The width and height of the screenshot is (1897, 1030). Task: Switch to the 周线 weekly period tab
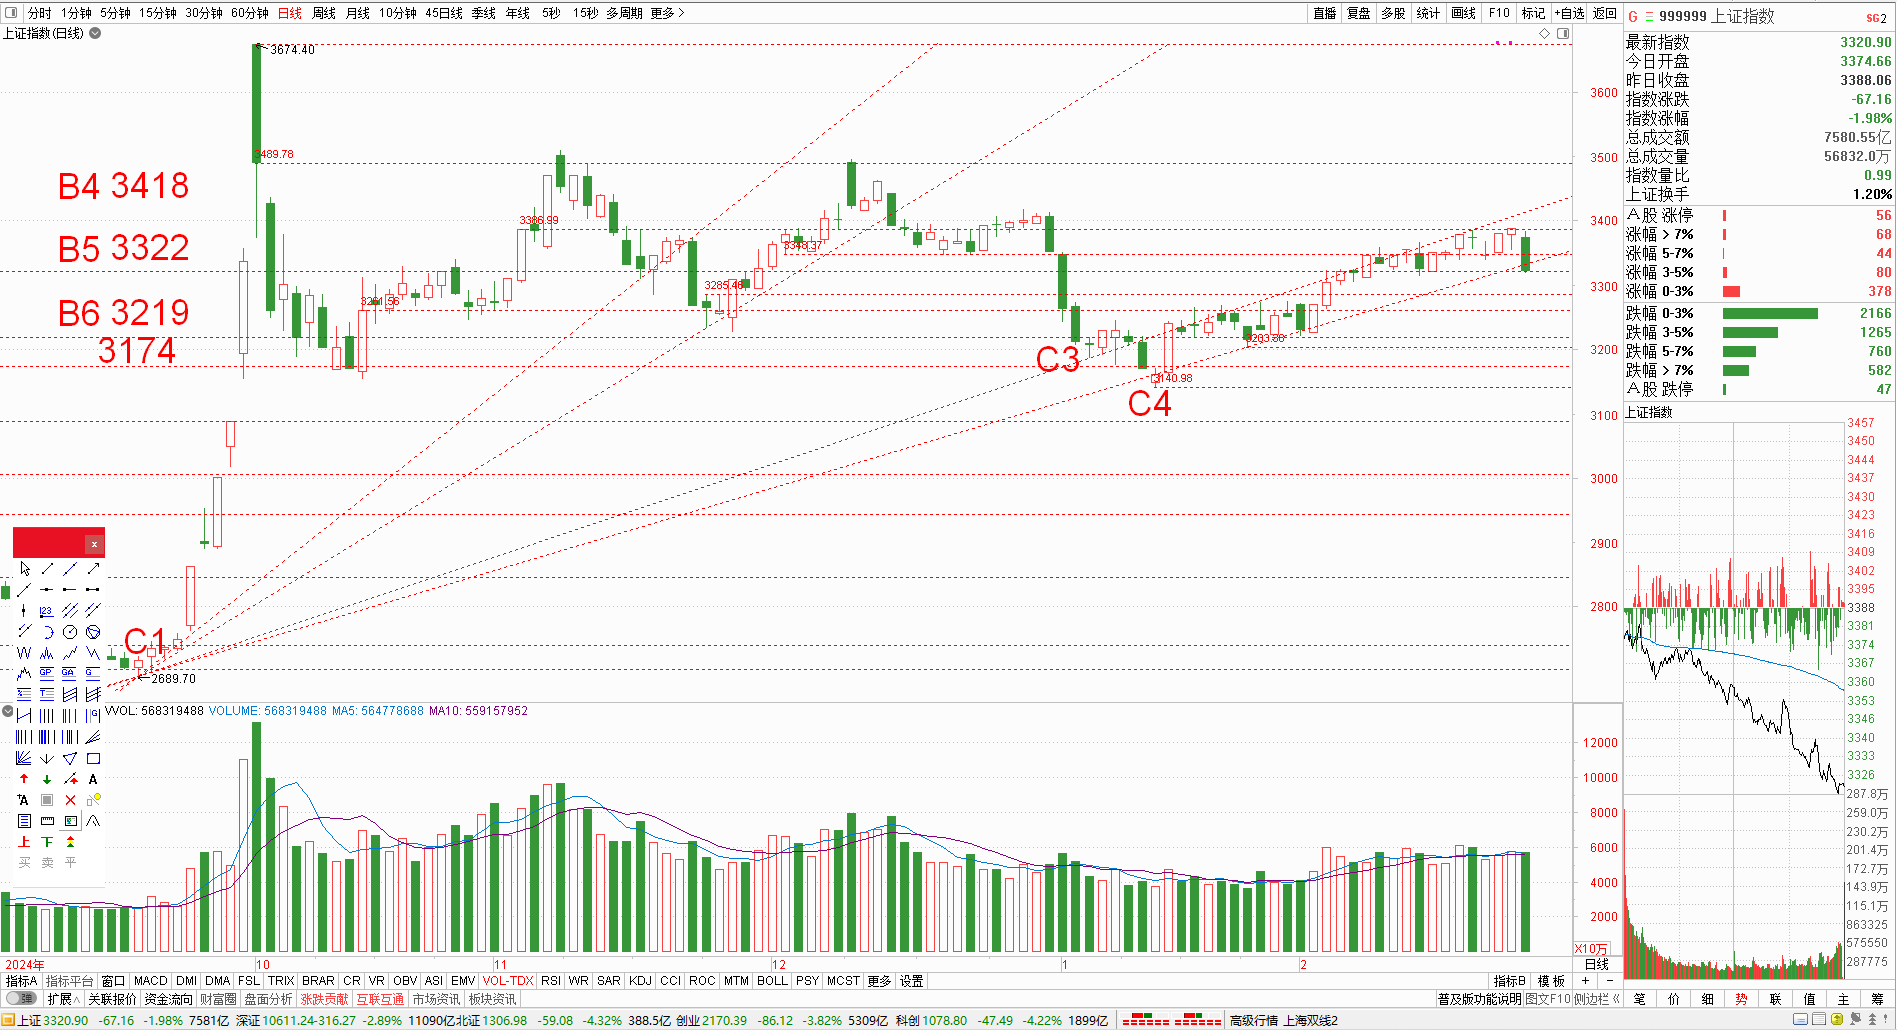(323, 13)
